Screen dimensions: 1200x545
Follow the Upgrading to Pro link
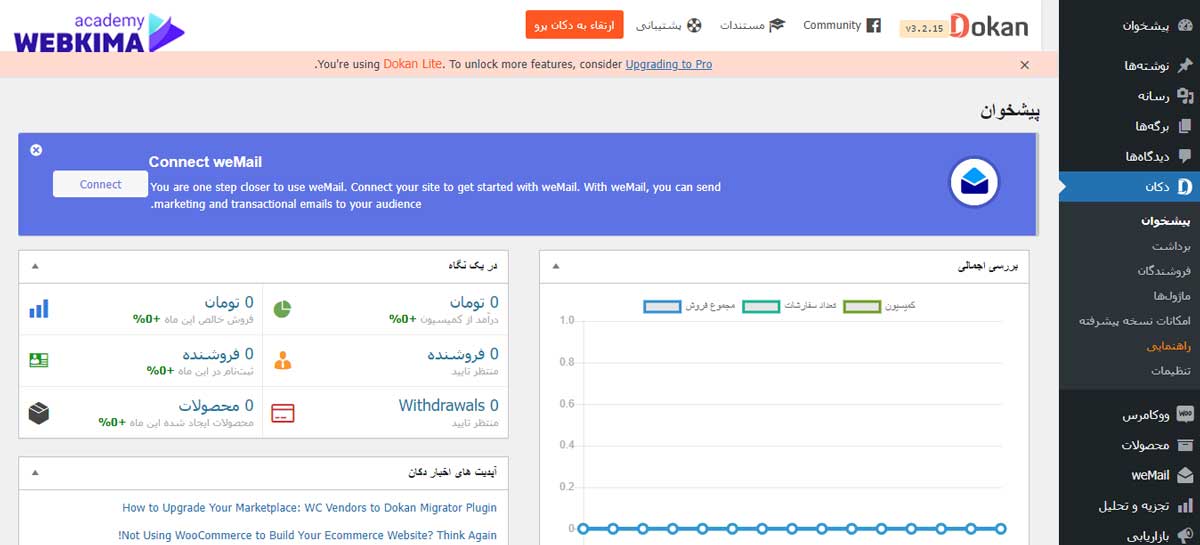click(669, 64)
